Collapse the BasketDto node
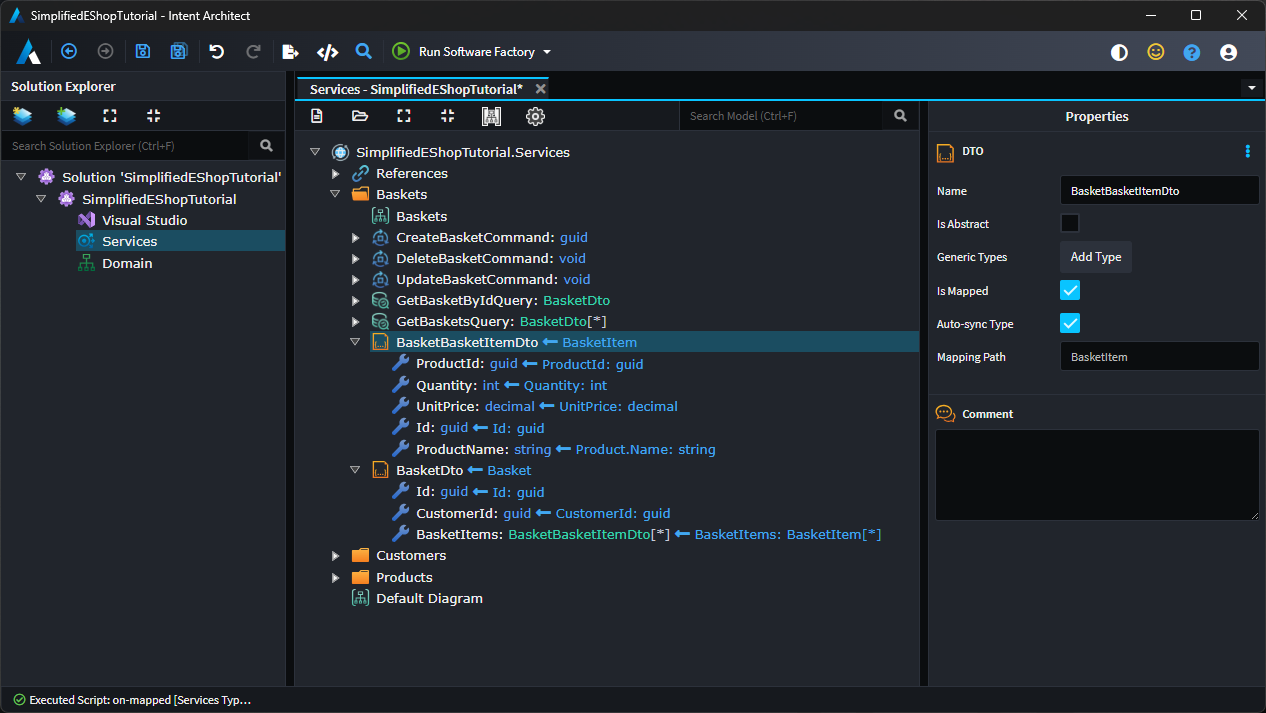This screenshot has height=713, width=1266. click(x=355, y=470)
